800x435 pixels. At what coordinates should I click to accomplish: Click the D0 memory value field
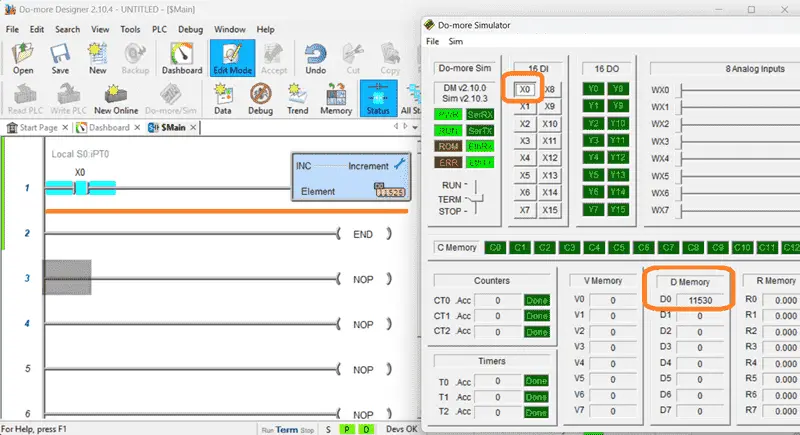point(700,300)
